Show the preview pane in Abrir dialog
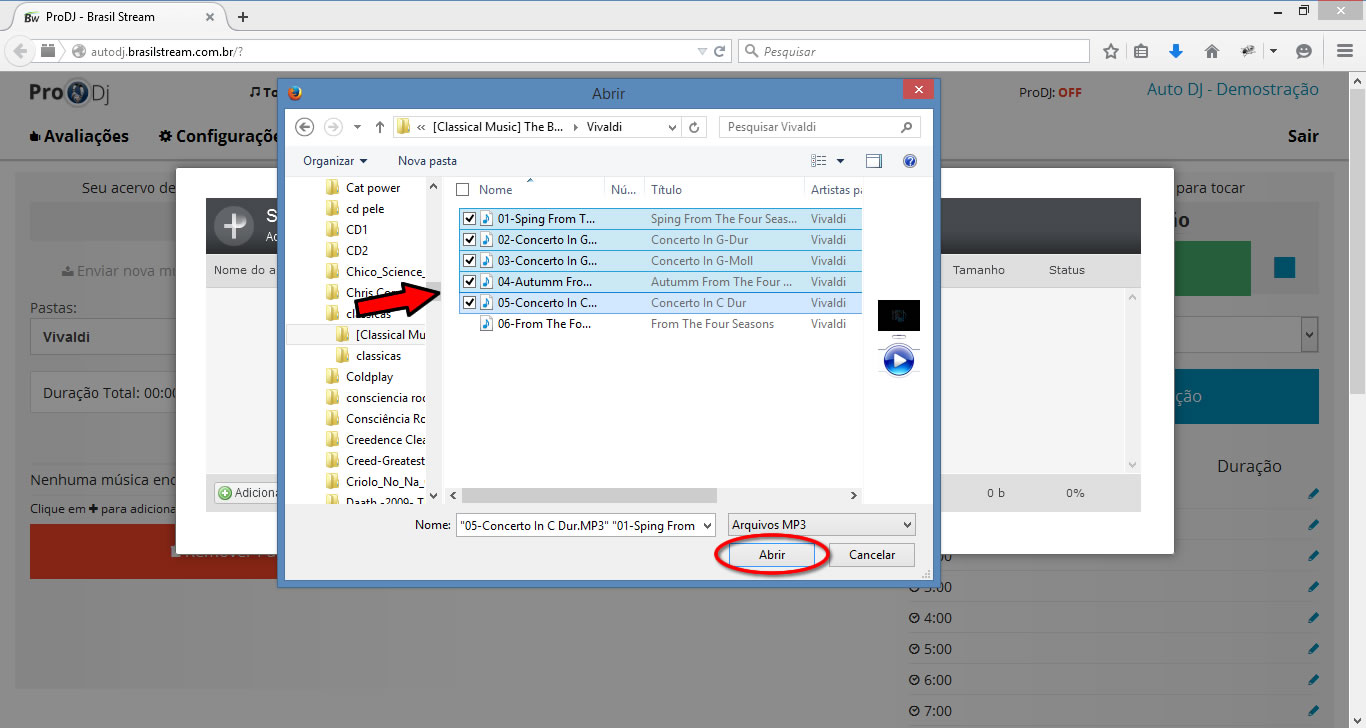 (874, 161)
